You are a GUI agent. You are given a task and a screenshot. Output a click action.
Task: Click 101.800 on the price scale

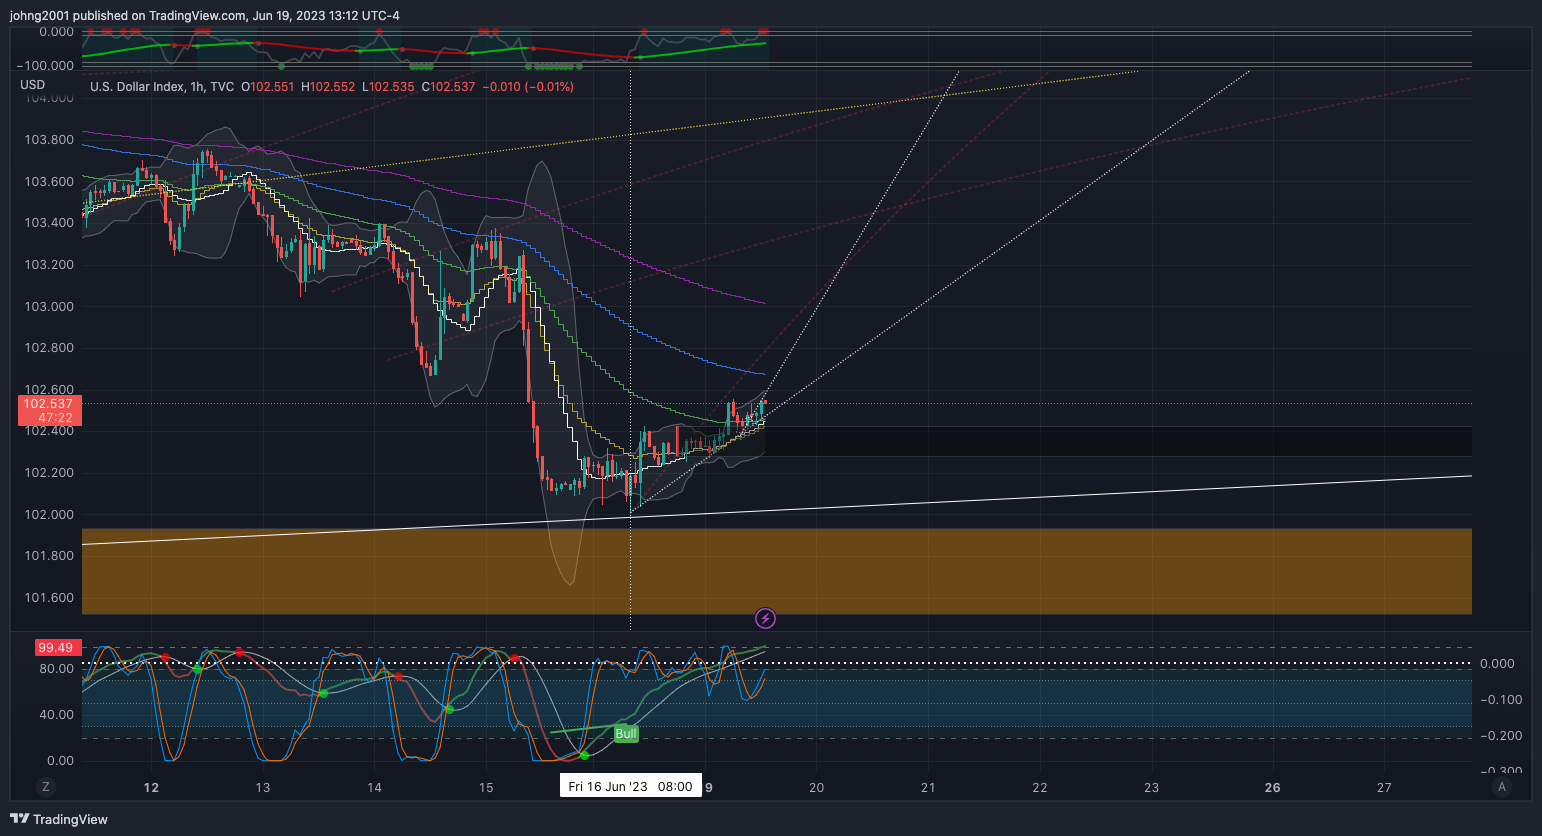[x=49, y=556]
